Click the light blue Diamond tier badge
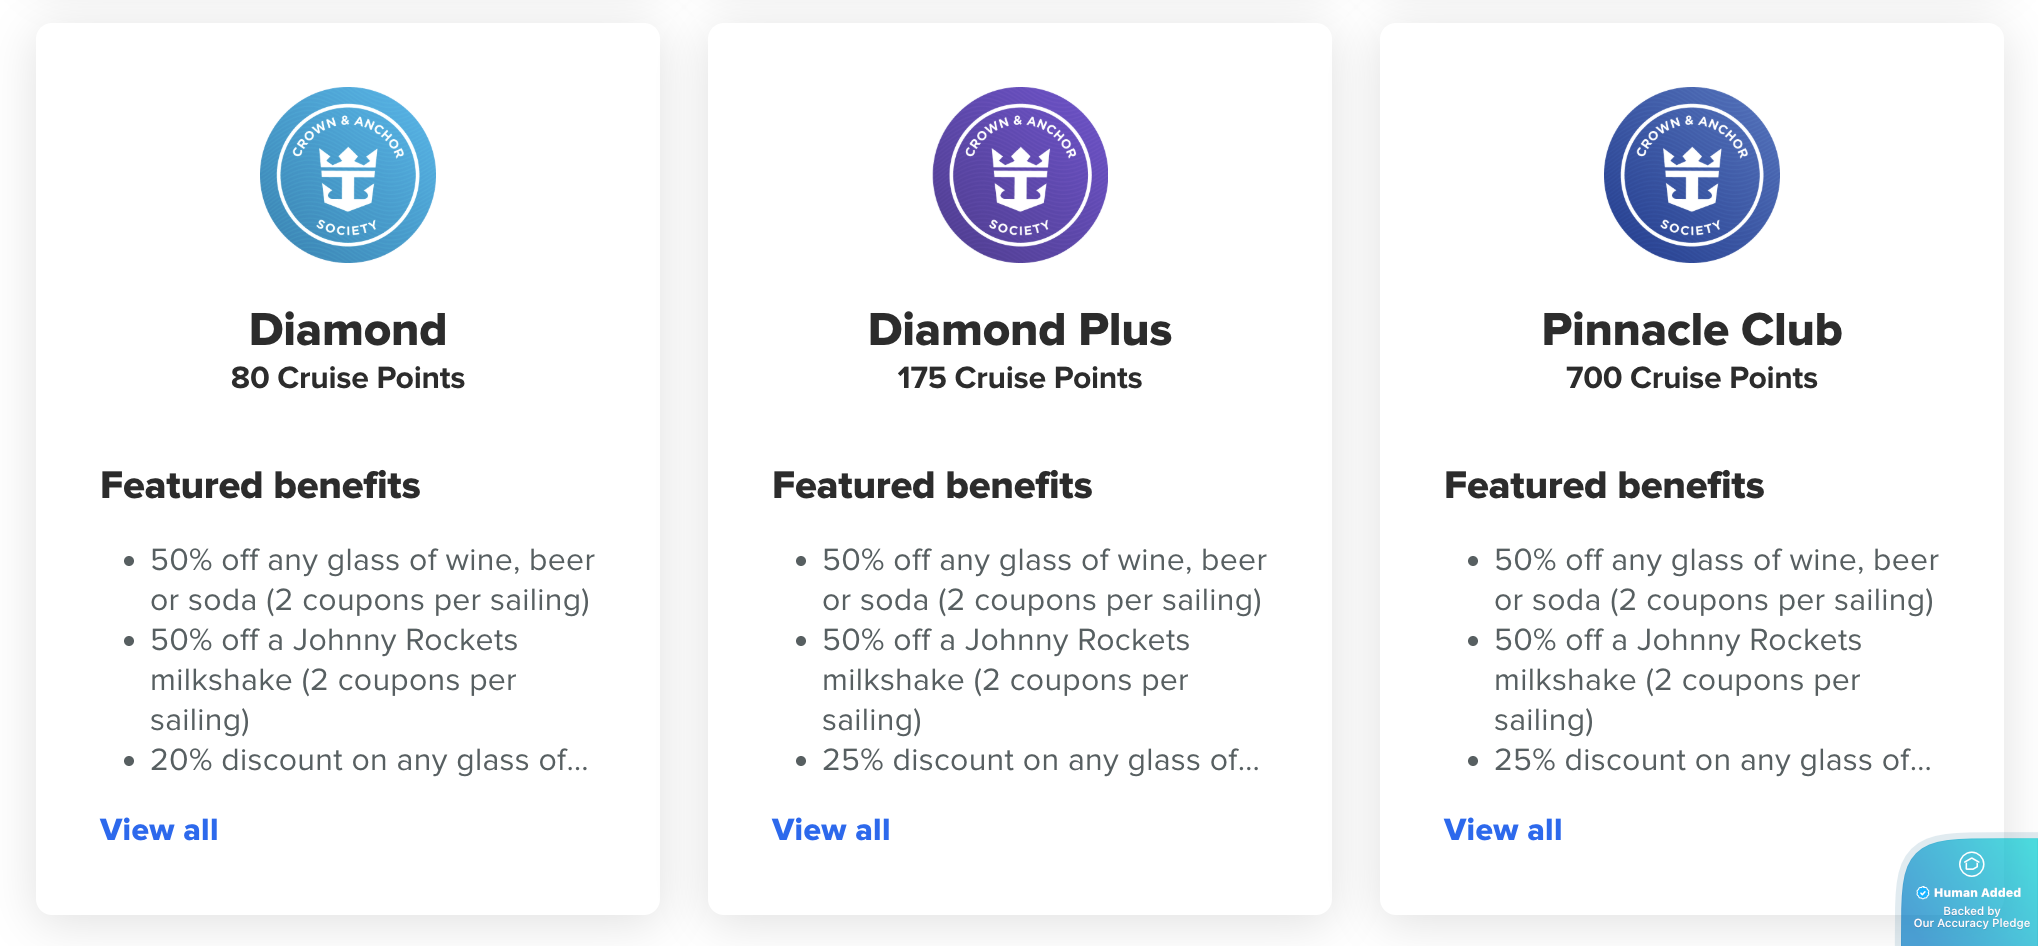 [x=348, y=175]
